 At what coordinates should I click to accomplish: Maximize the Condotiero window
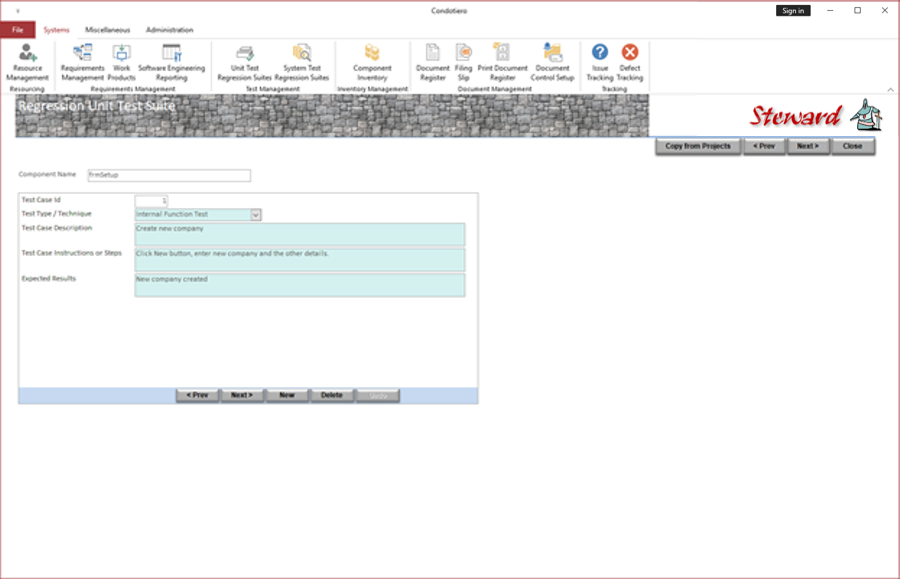858,10
